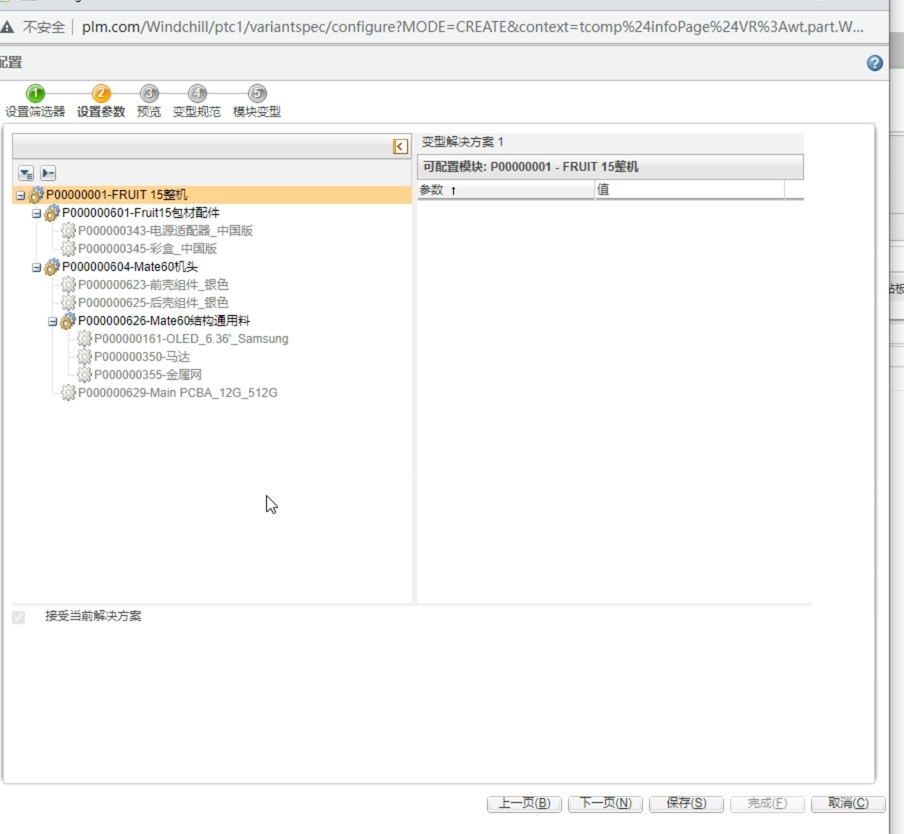Click gear icon of P000000345-彩盒_中国版

[x=68, y=248]
